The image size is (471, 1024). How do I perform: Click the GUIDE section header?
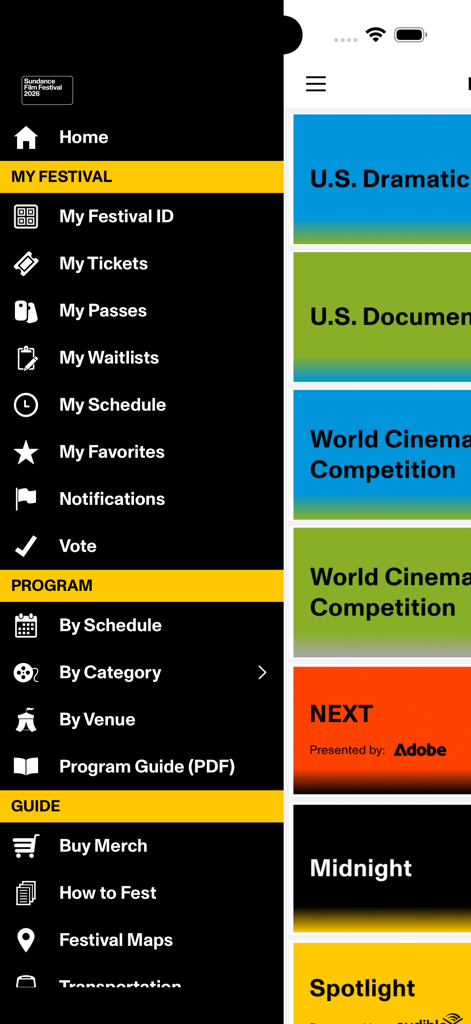pyautogui.click(x=142, y=806)
